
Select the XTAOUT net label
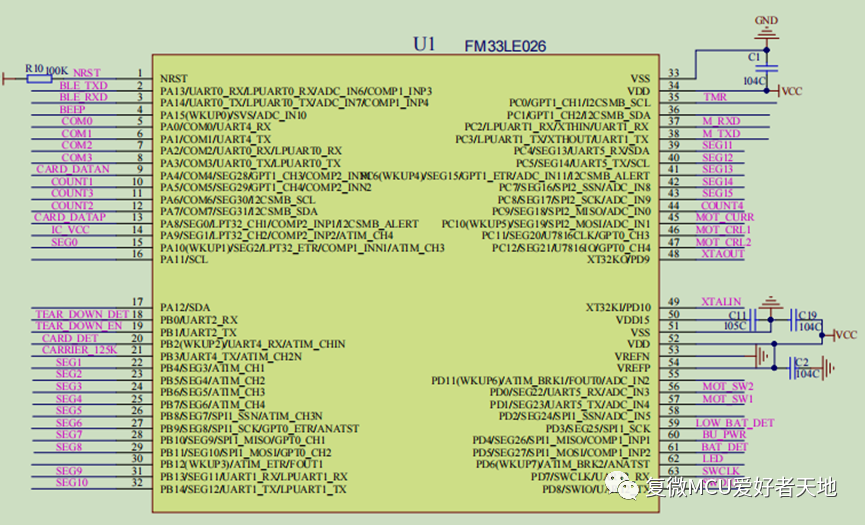tap(723, 254)
